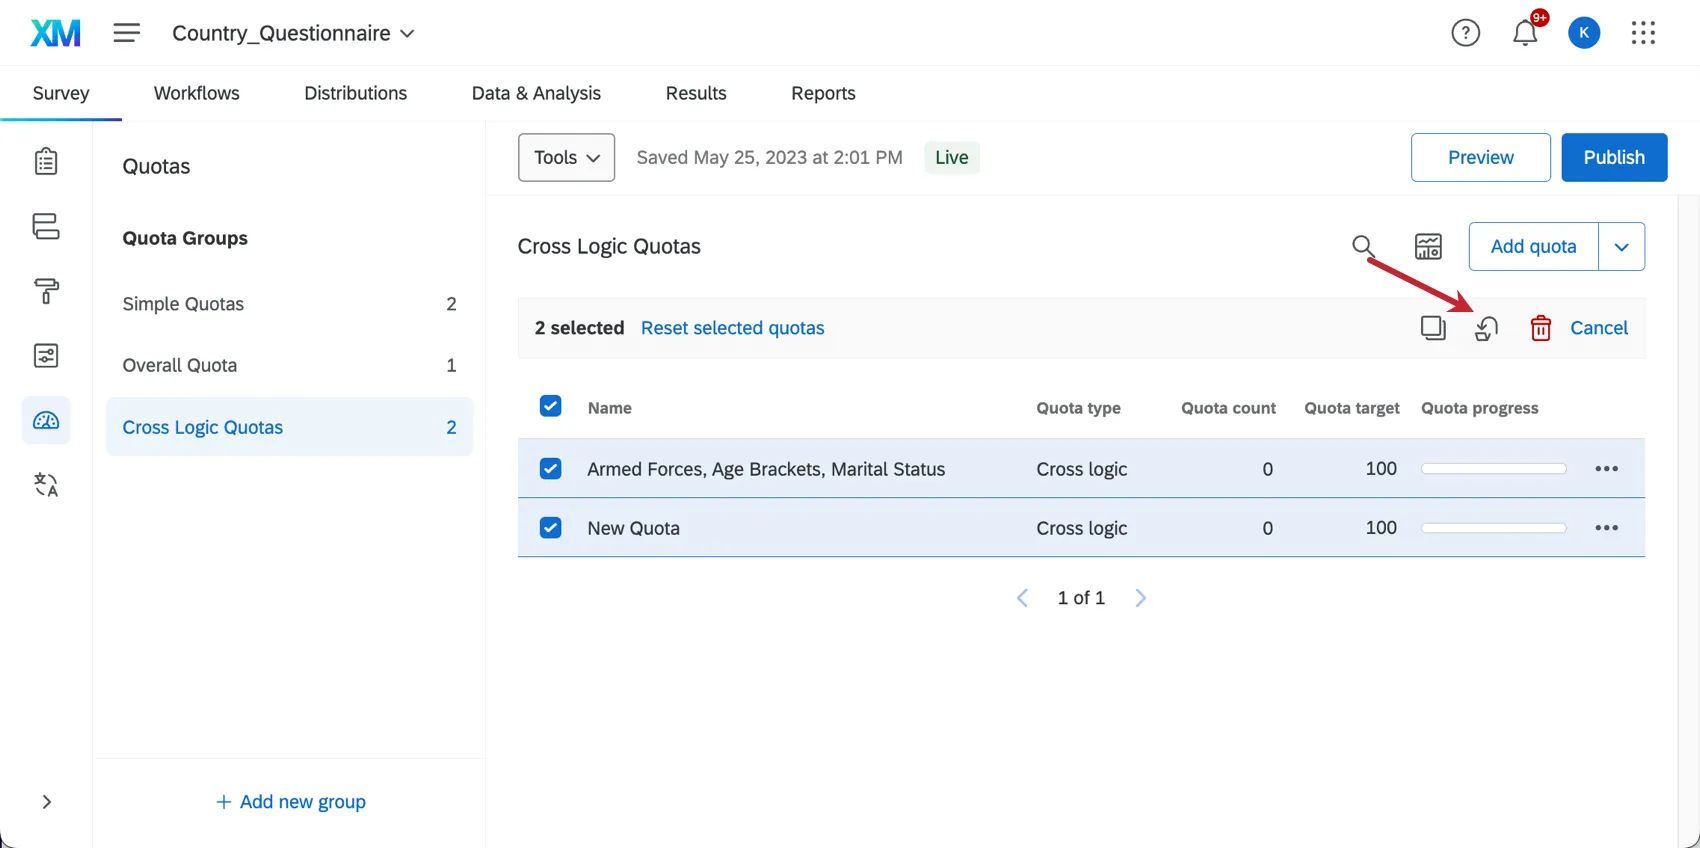
Task: Open the Quotas gauge icon in sidebar
Action: coord(46,421)
